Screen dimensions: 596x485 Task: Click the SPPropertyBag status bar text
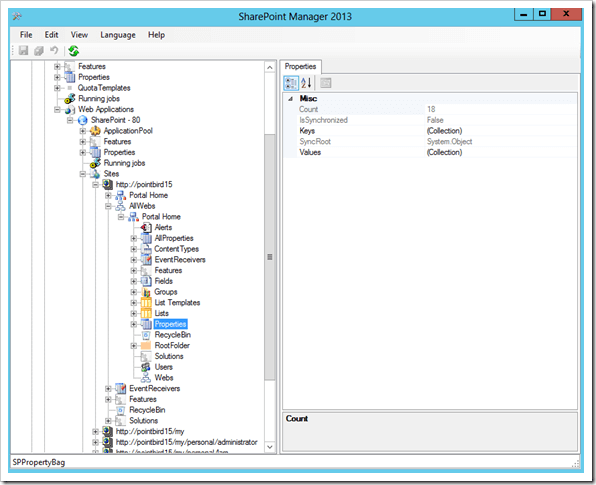point(39,463)
